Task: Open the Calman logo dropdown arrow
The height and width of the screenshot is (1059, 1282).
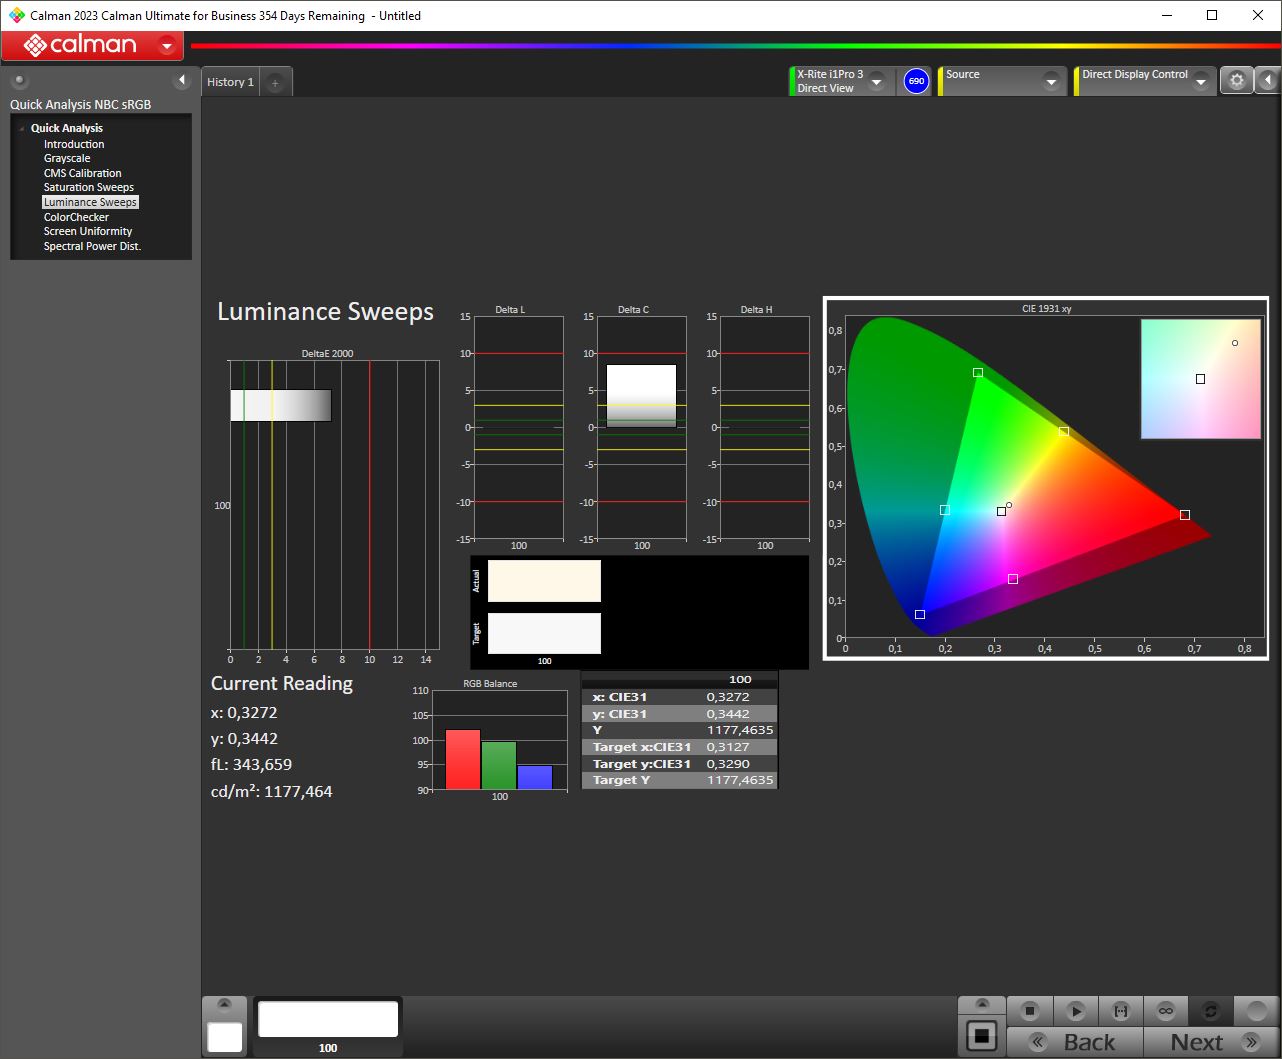Action: coord(167,46)
